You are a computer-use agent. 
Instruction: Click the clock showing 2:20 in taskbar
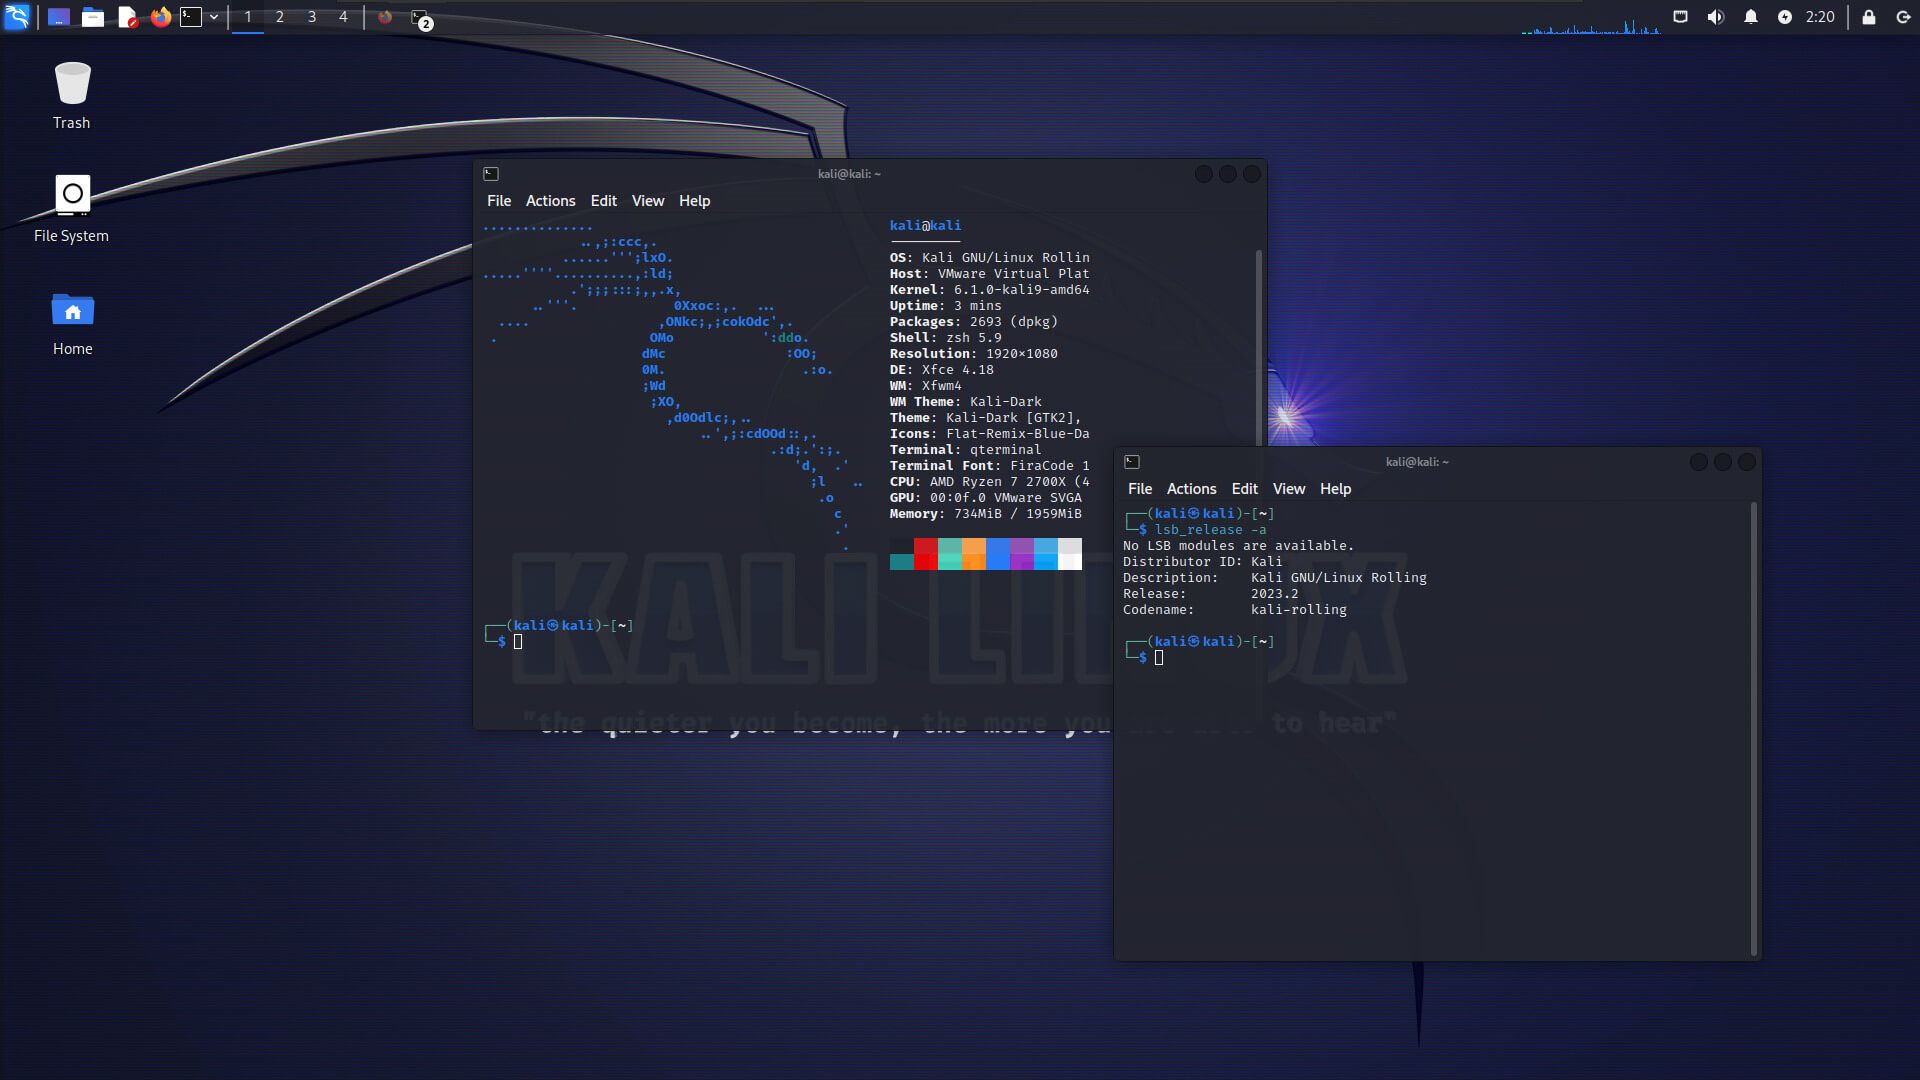pos(1820,17)
